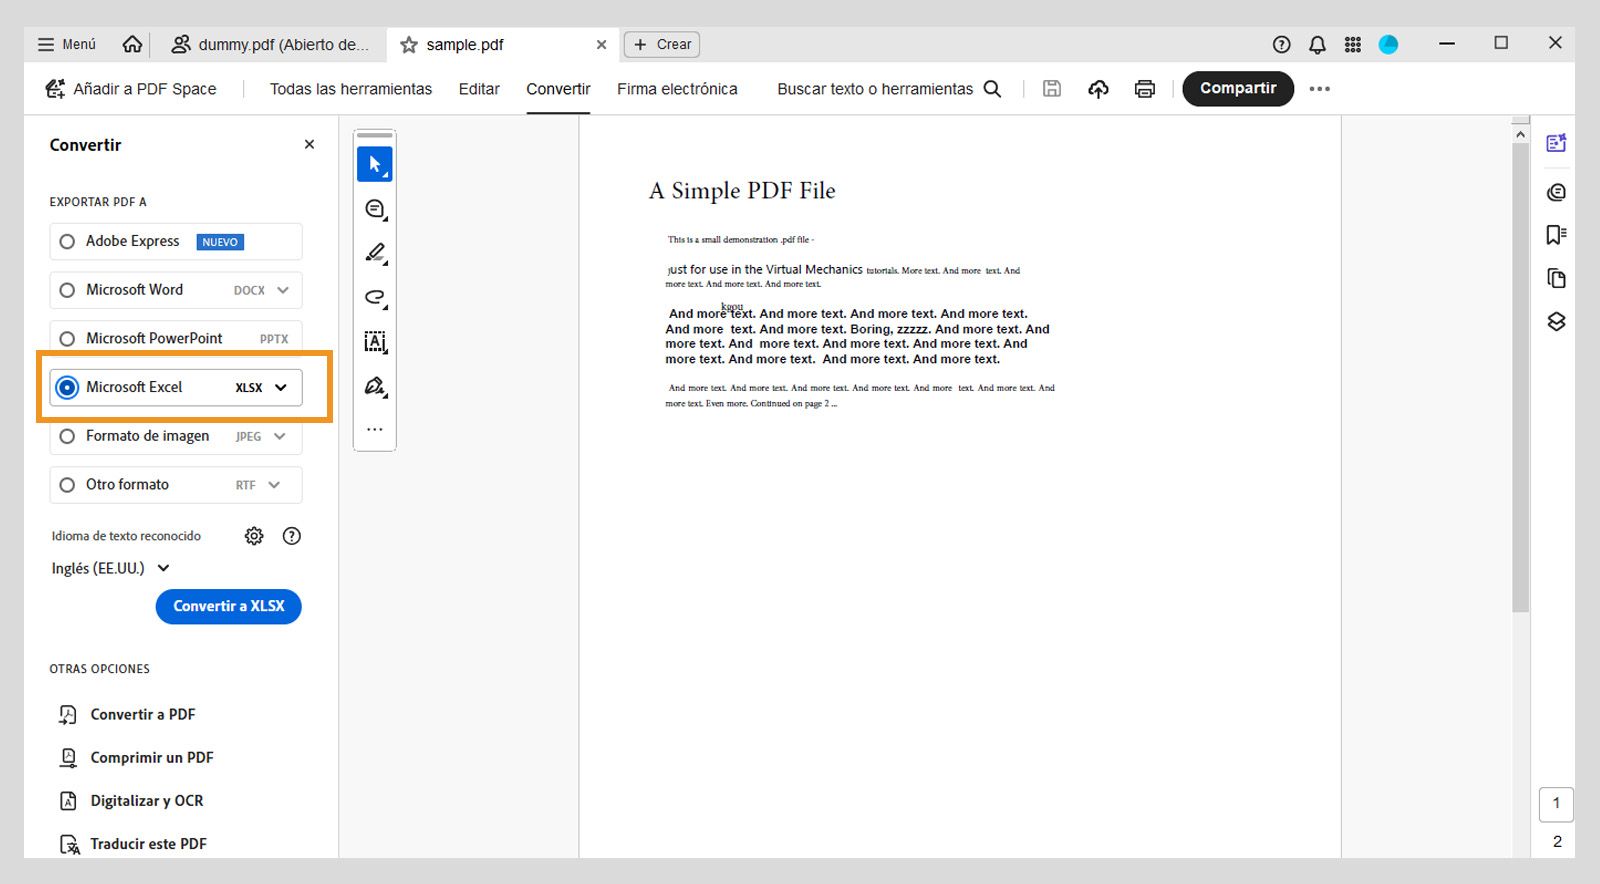Open the blue account profile avatar
This screenshot has height=884, width=1600.
1388,44
